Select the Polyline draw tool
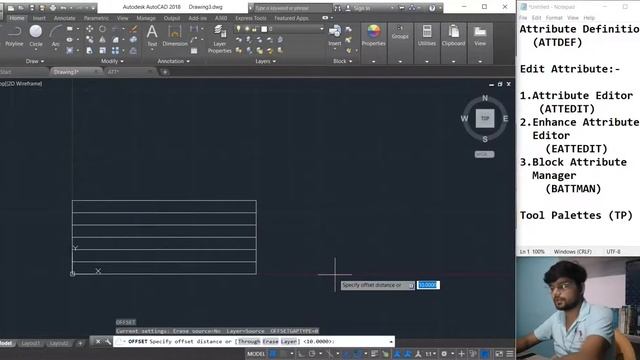Screen dimensions: 640x360 14,36
